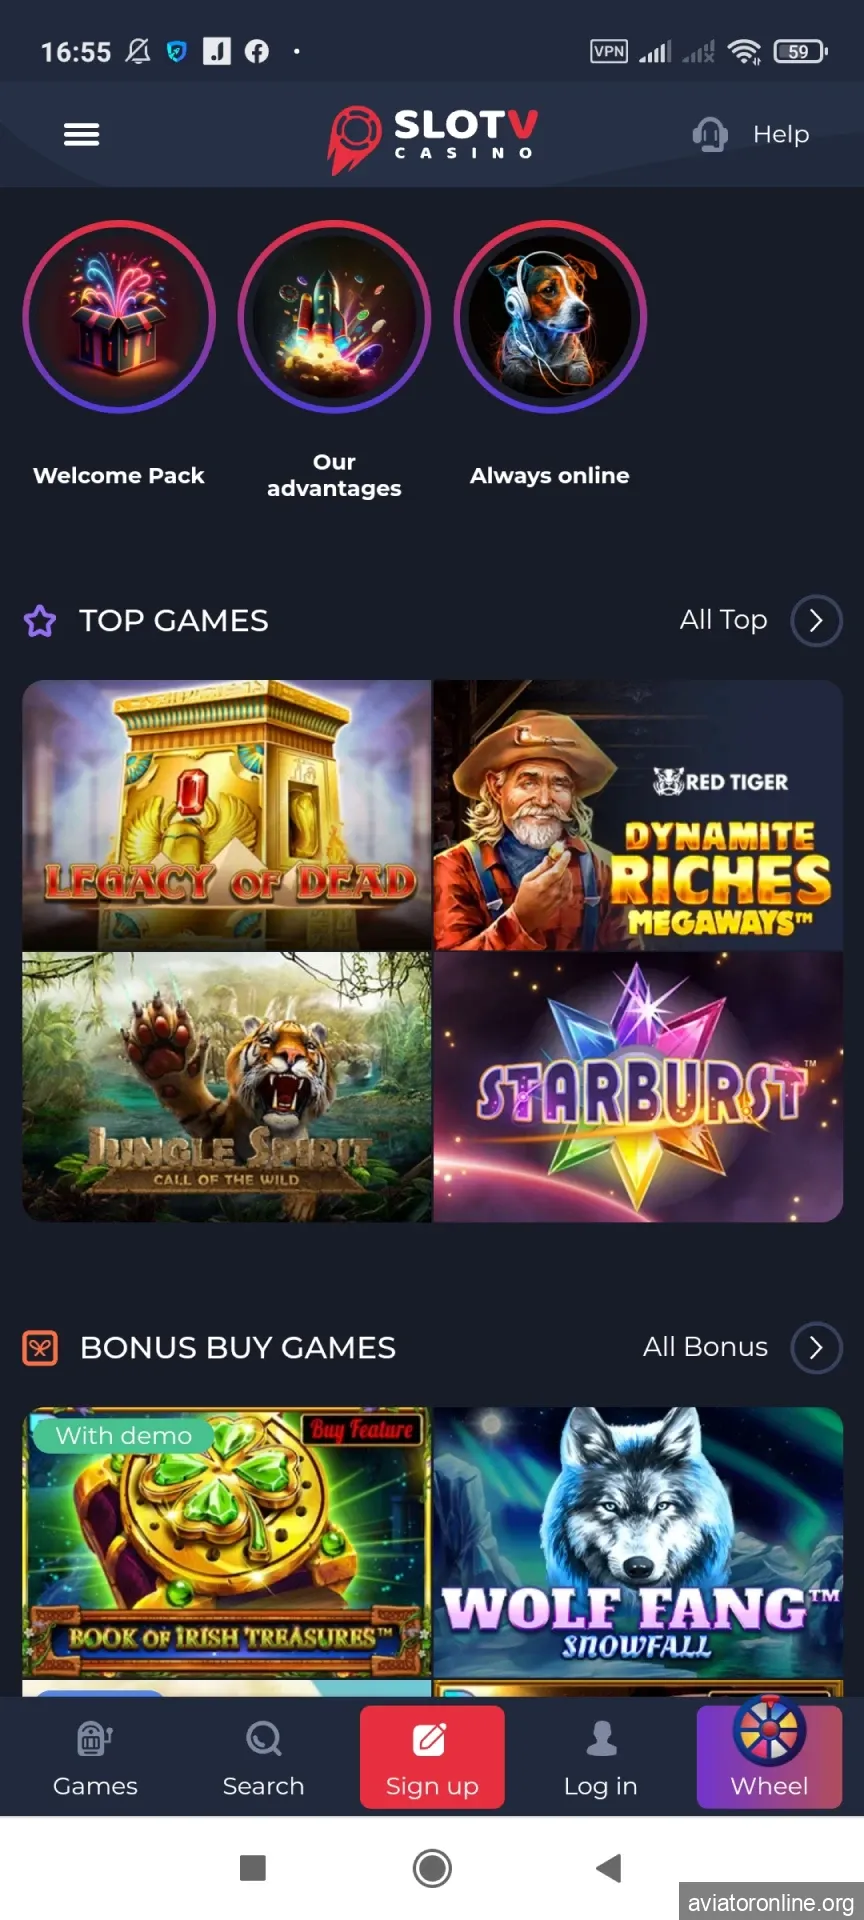The image size is (864, 1920).
Task: Open Wolf Fang Snowfall game
Action: coord(638,1542)
